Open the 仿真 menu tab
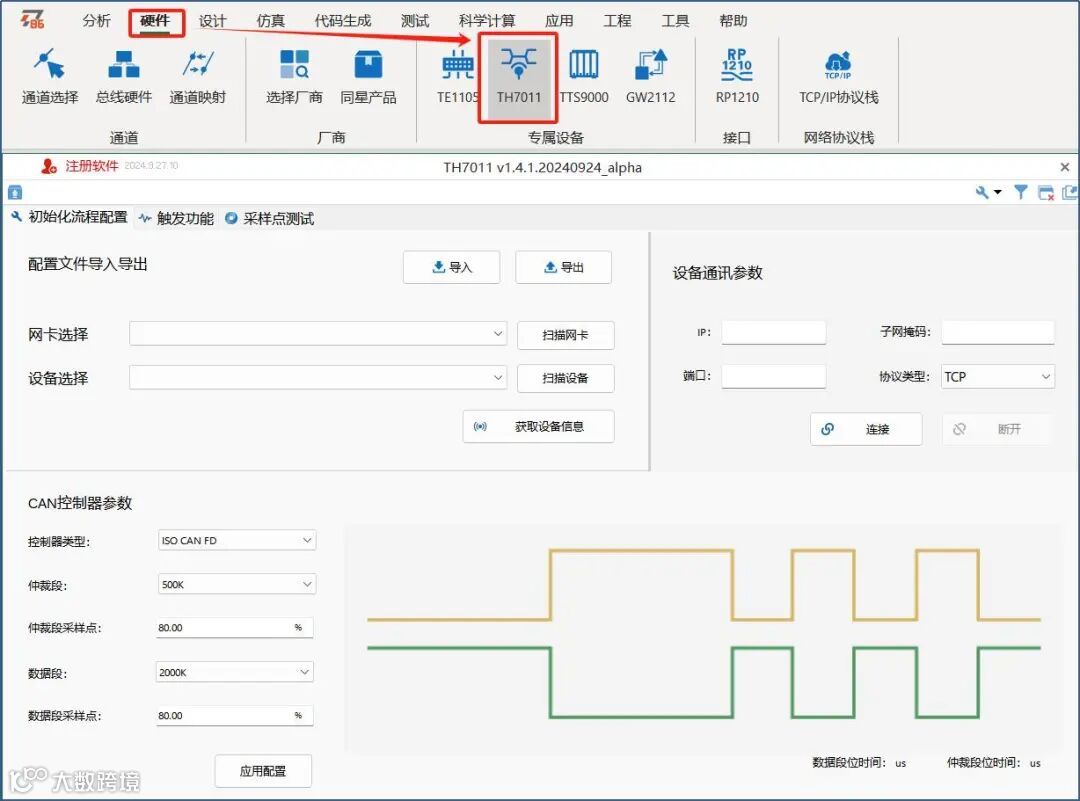The height and width of the screenshot is (801, 1080). (x=271, y=21)
